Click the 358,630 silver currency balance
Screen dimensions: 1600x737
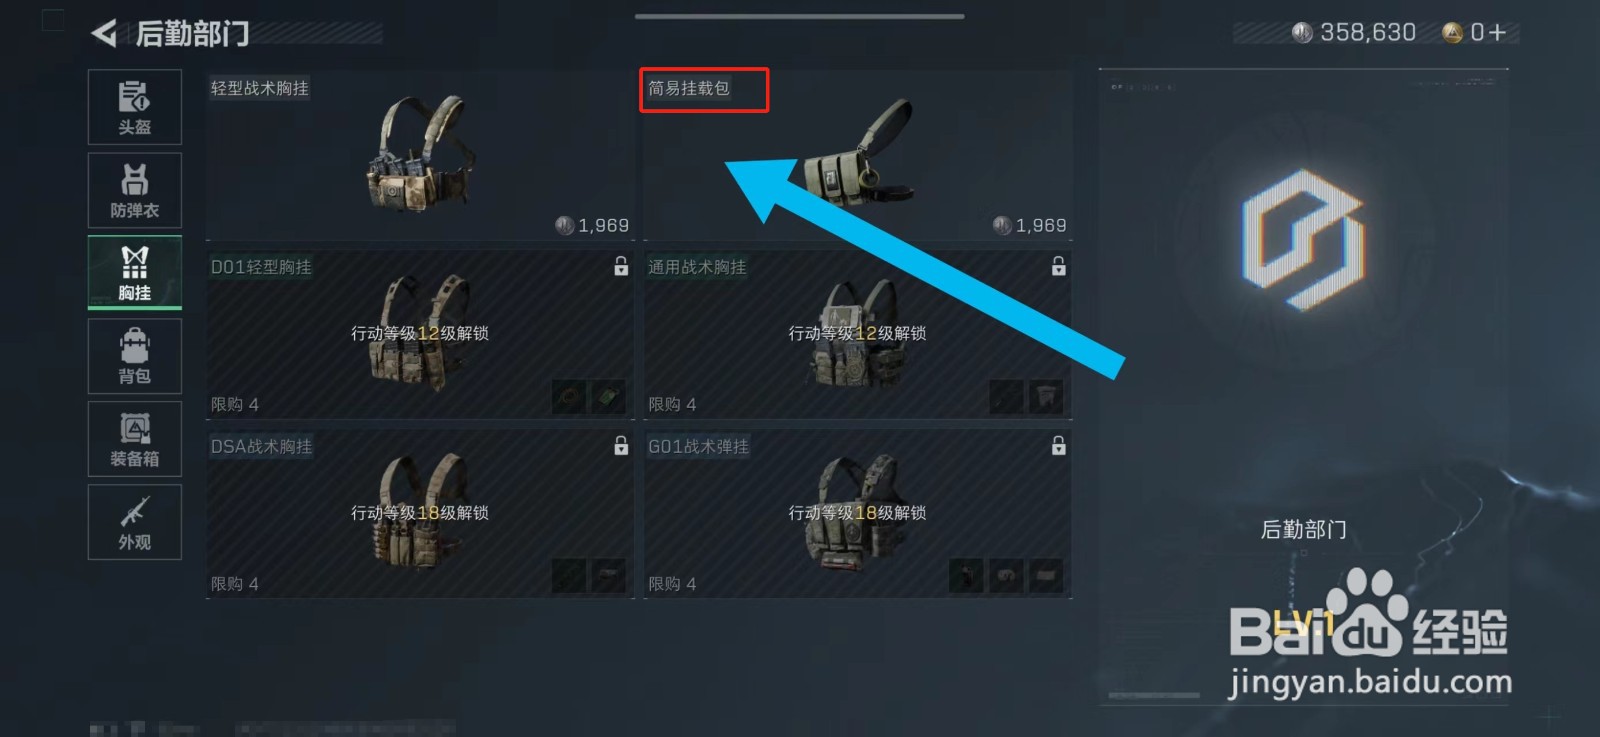1367,33
